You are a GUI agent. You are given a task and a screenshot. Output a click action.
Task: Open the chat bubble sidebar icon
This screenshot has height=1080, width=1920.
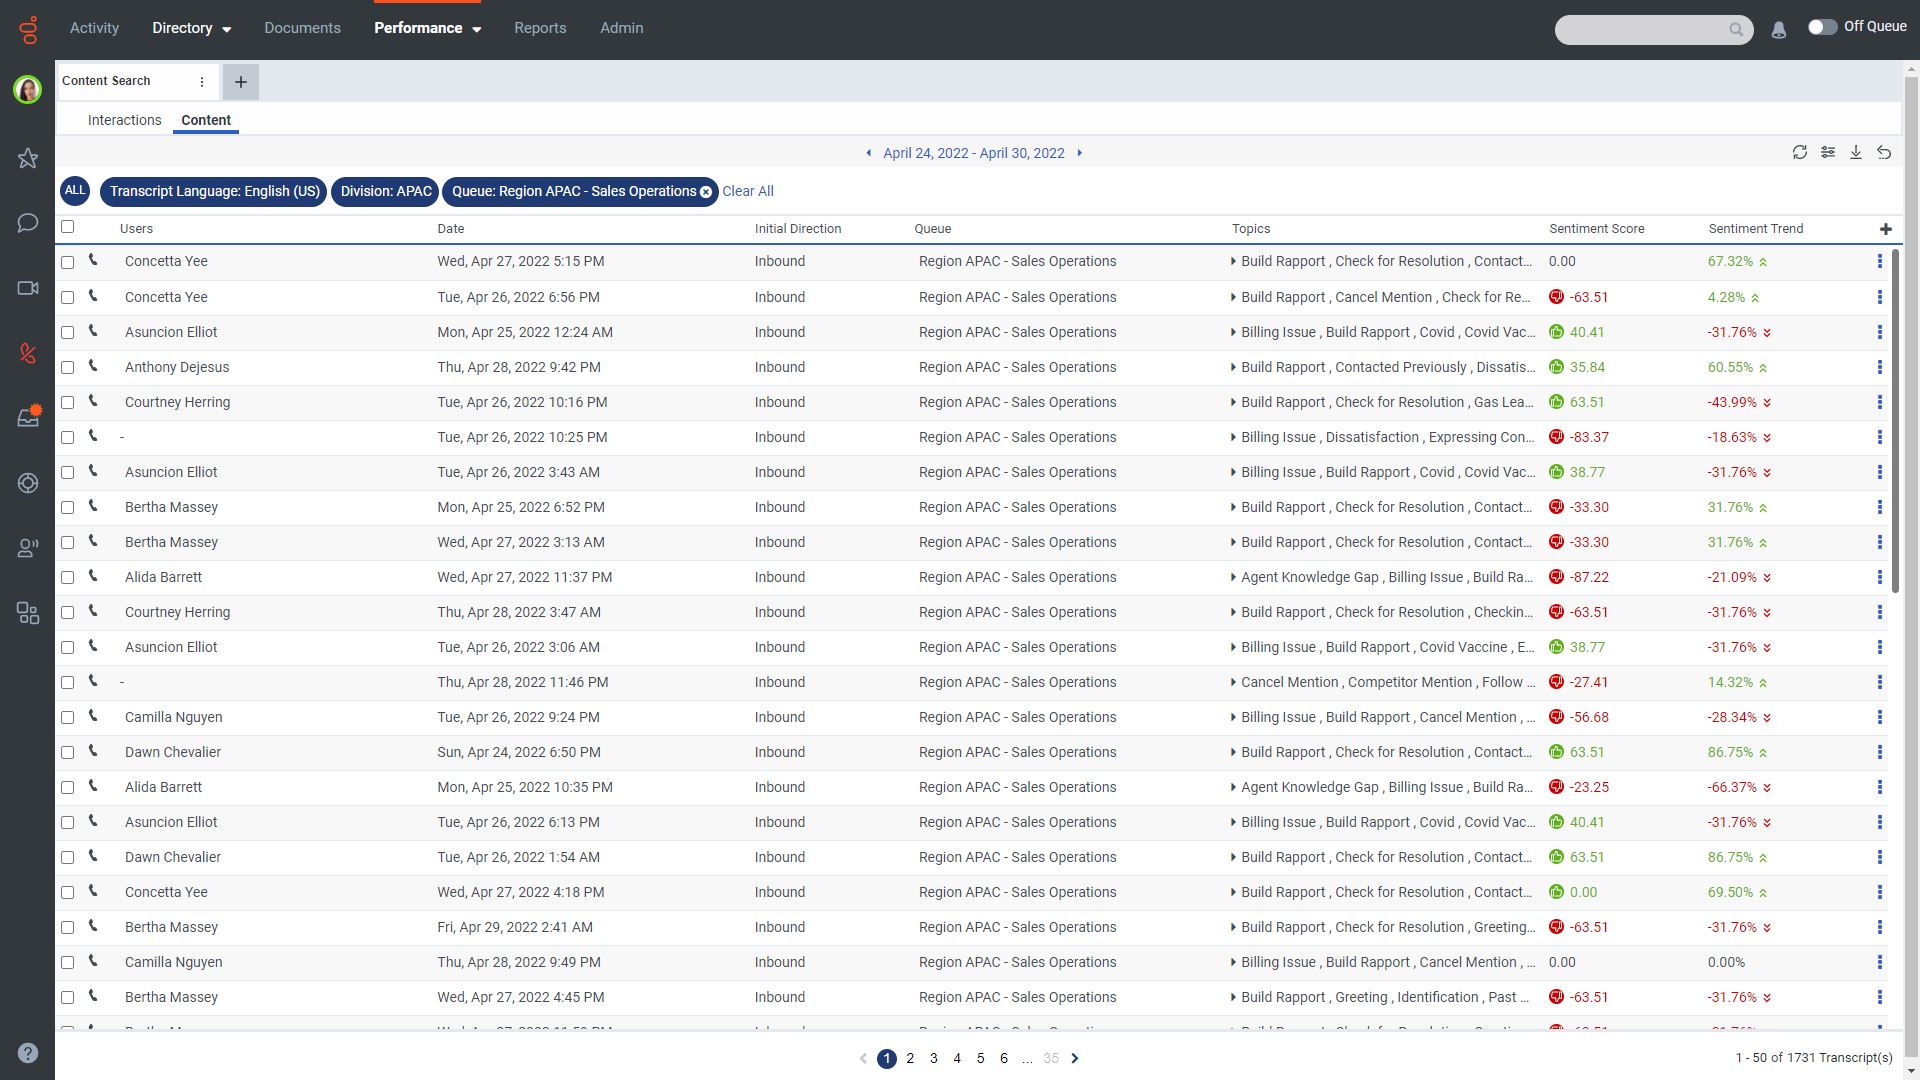point(28,222)
